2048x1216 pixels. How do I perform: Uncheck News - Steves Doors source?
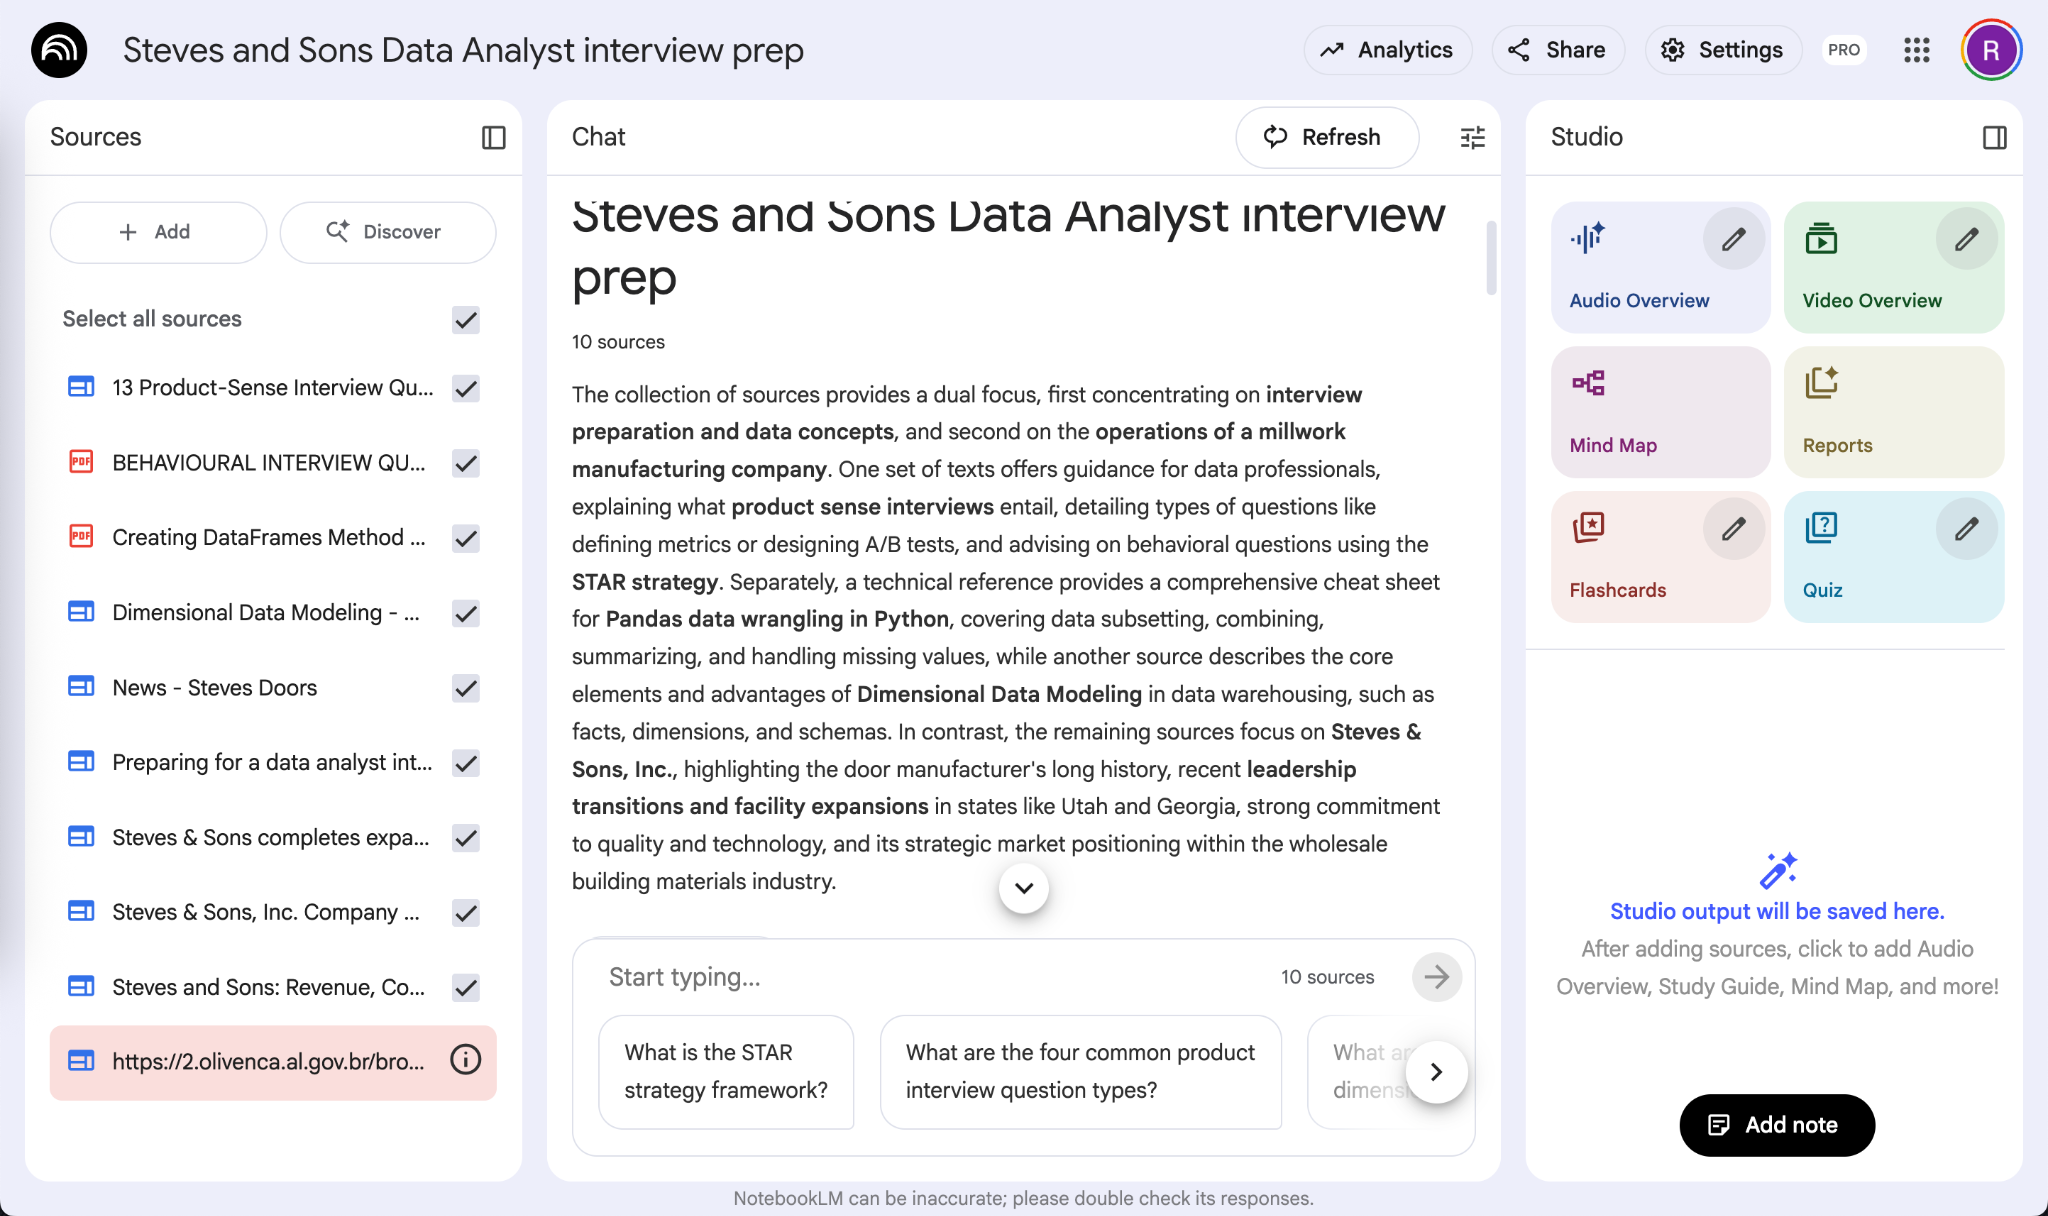[x=466, y=688]
